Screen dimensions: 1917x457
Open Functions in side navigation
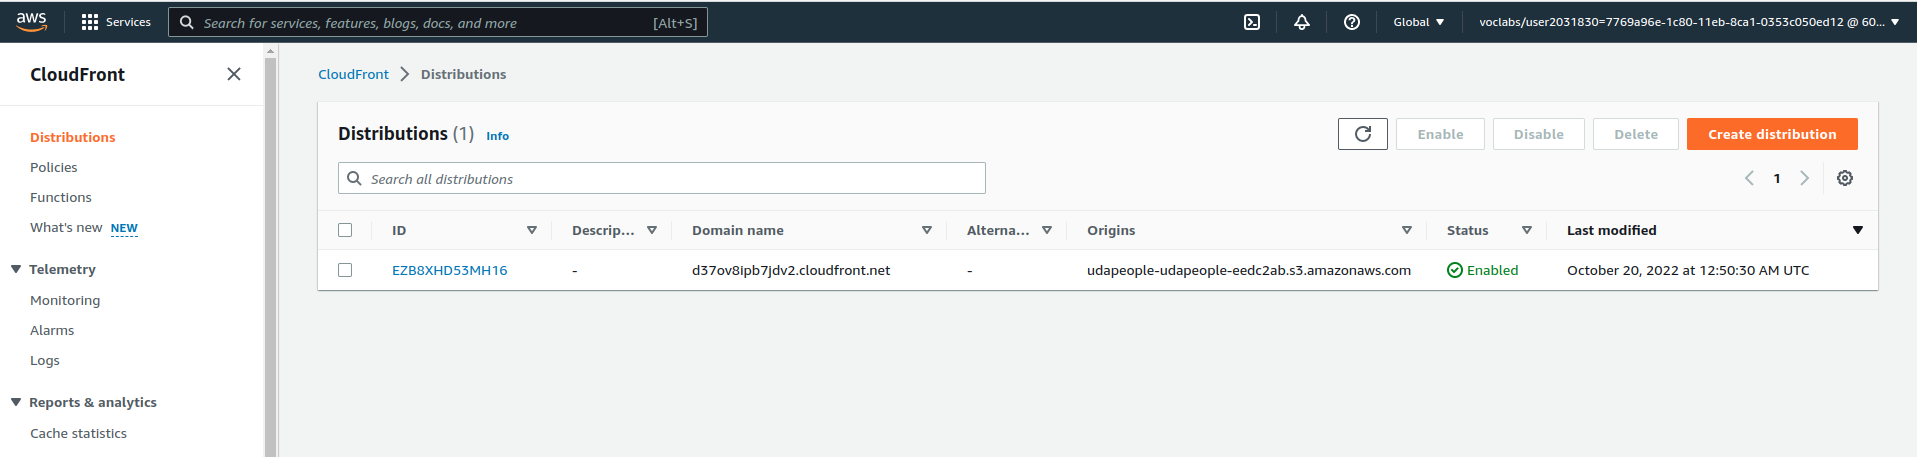(x=60, y=197)
